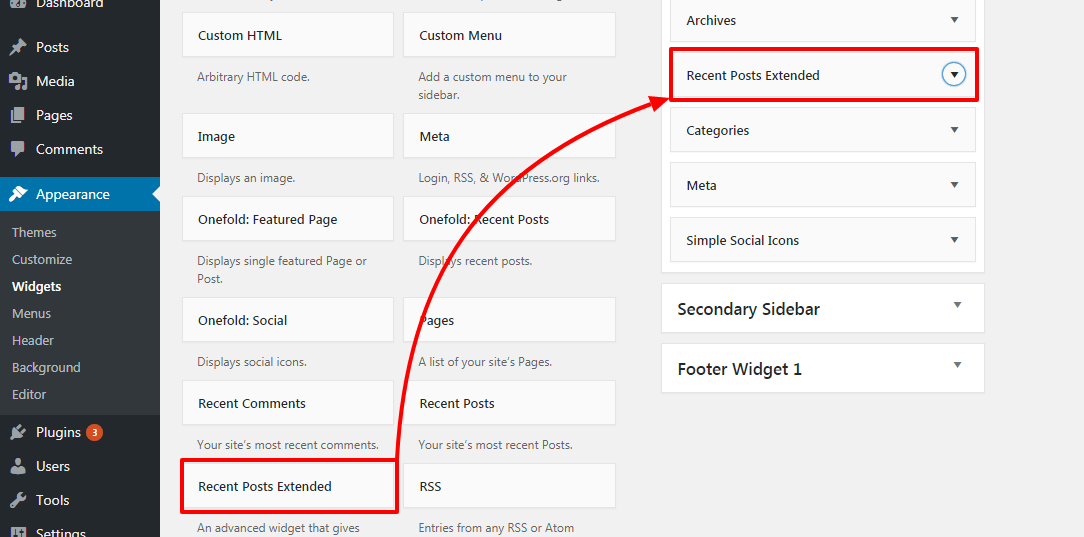Click the Categories widget title in sidebar

pyautogui.click(x=718, y=131)
